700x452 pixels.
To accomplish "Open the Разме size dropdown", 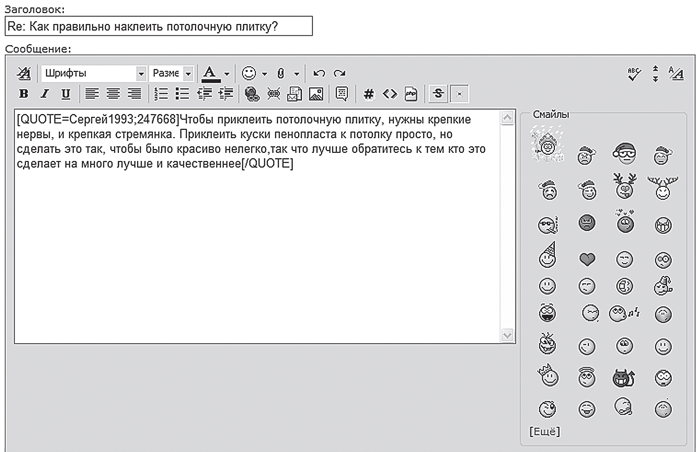I will point(171,73).
